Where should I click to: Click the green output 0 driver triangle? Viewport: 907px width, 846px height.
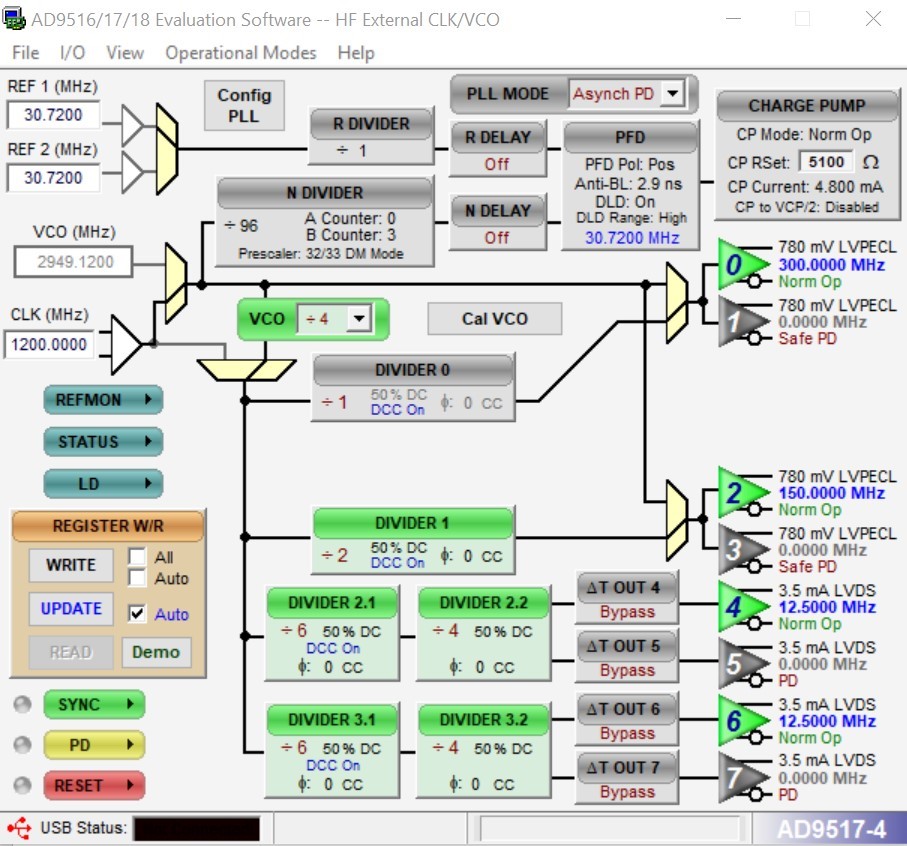coord(742,264)
